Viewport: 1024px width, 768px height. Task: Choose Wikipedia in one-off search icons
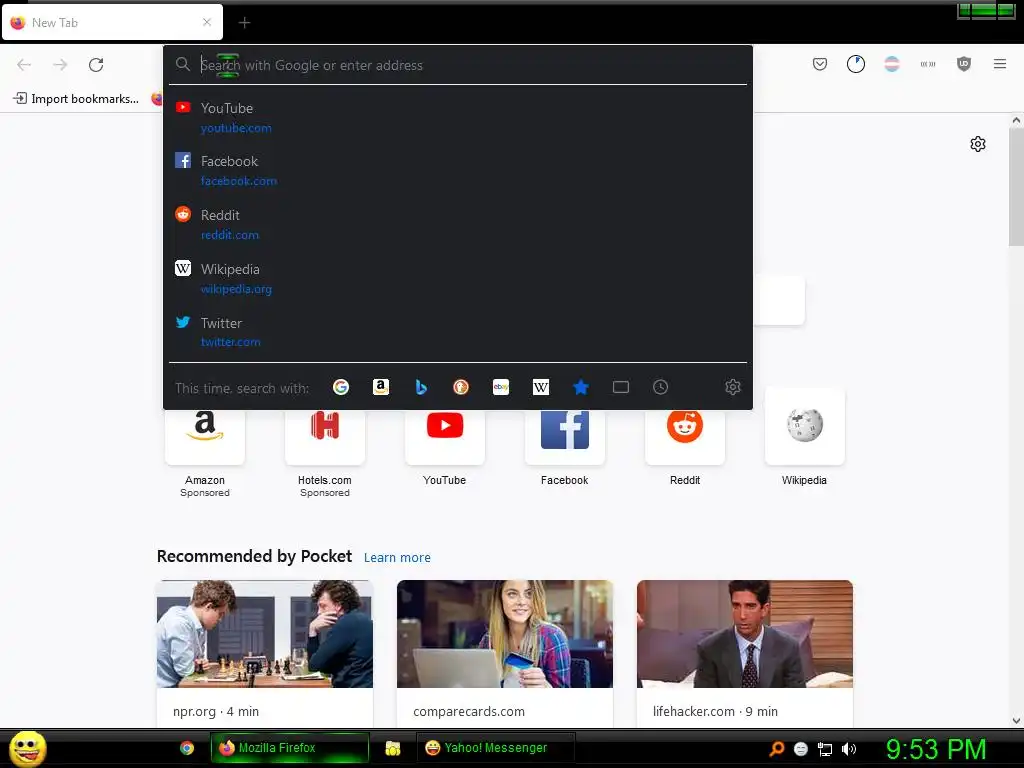coord(541,387)
